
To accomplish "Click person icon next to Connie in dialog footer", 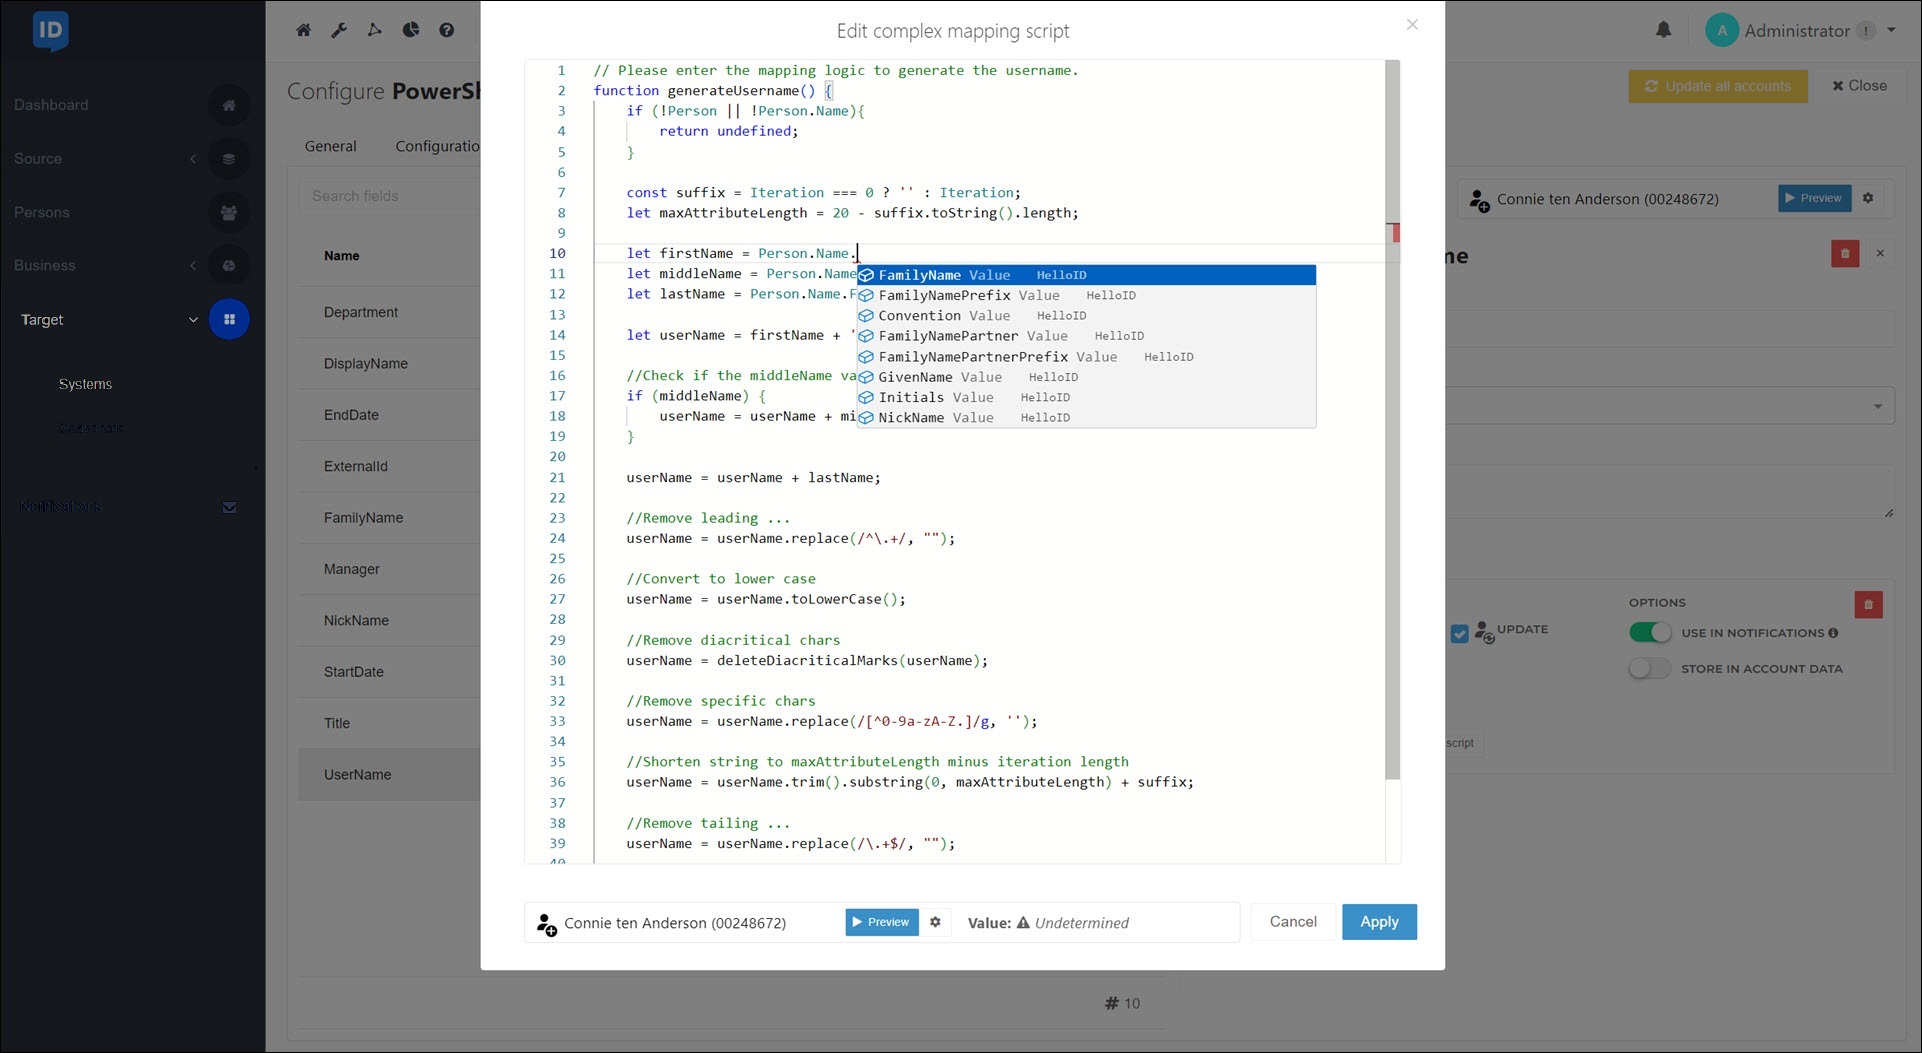I will tap(546, 924).
